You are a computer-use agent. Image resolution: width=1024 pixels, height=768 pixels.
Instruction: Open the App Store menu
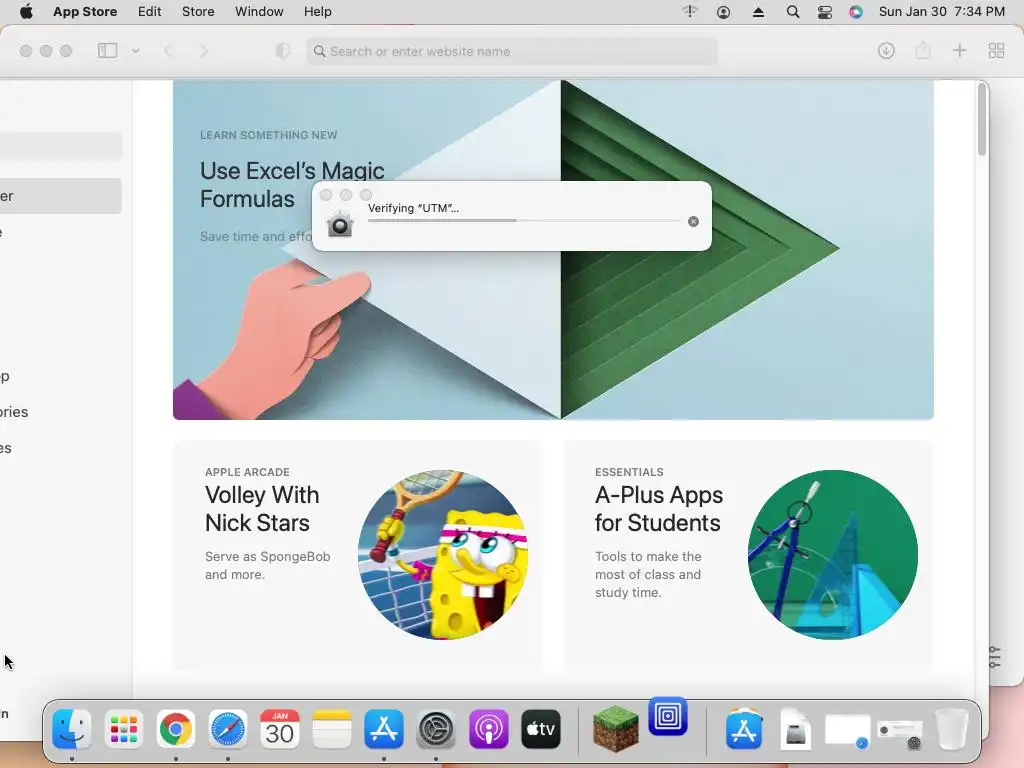tap(85, 12)
